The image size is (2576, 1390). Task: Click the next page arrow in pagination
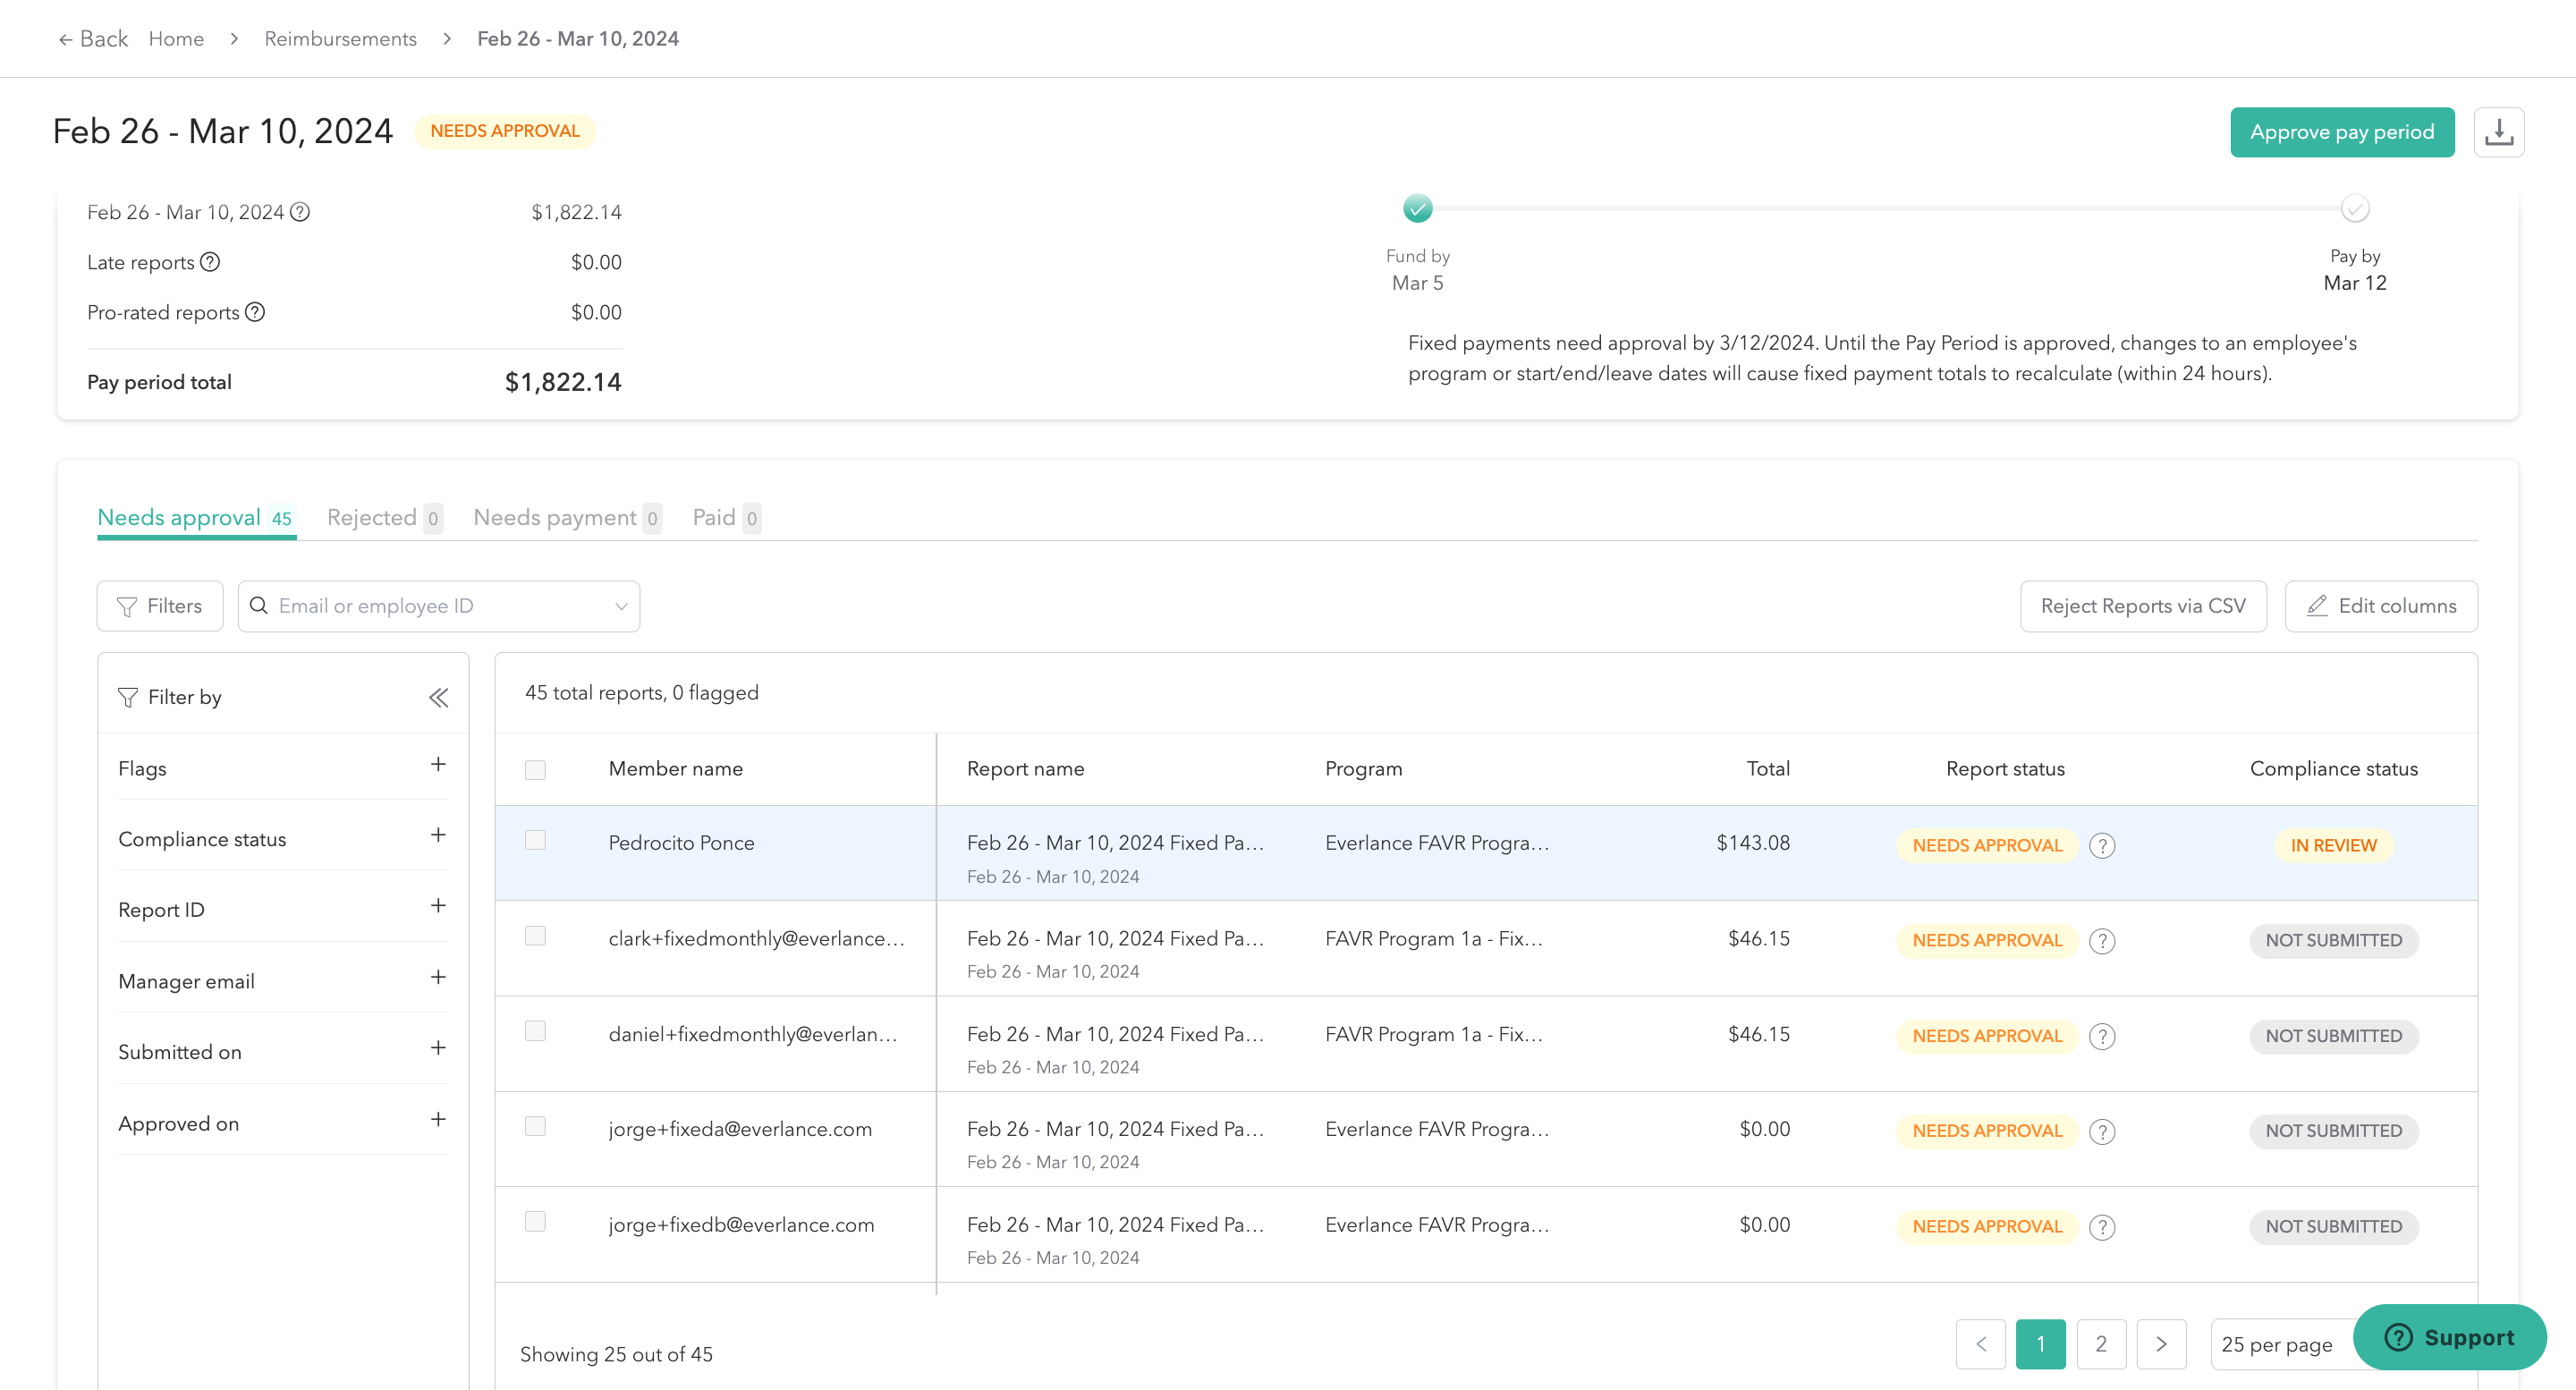coord(2160,1344)
